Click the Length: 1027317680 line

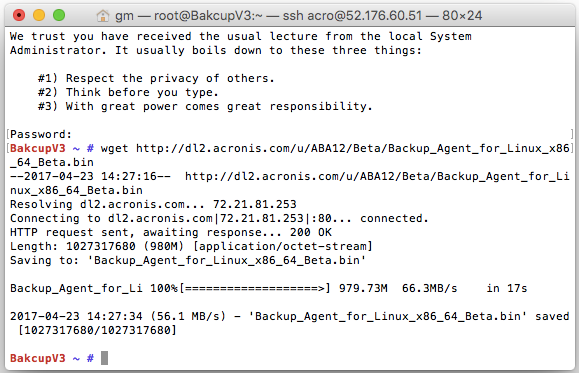coord(191,246)
